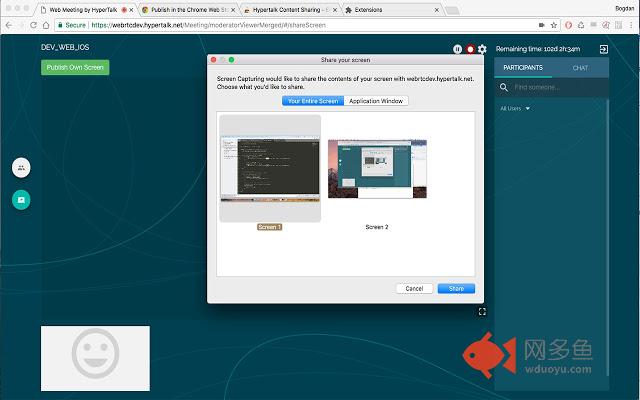Click the Screen 2 label
Image resolution: width=640 pixels, height=400 pixels.
377,227
